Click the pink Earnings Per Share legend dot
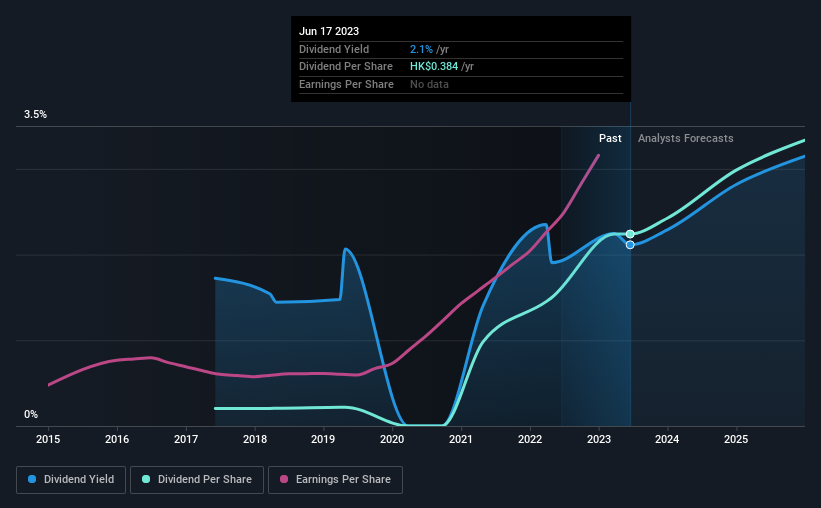This screenshot has height=508, width=821. click(284, 479)
